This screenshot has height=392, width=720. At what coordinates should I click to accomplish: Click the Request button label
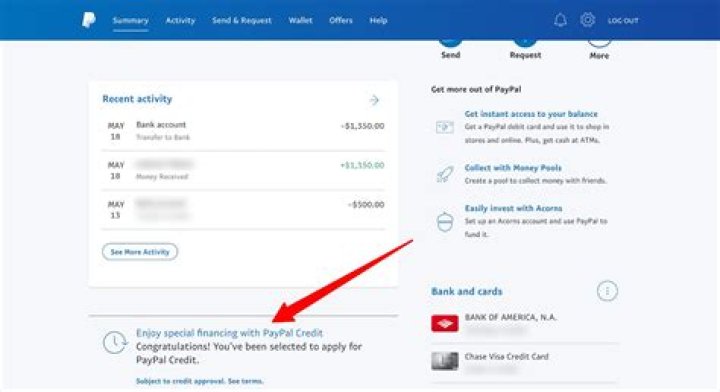525,55
